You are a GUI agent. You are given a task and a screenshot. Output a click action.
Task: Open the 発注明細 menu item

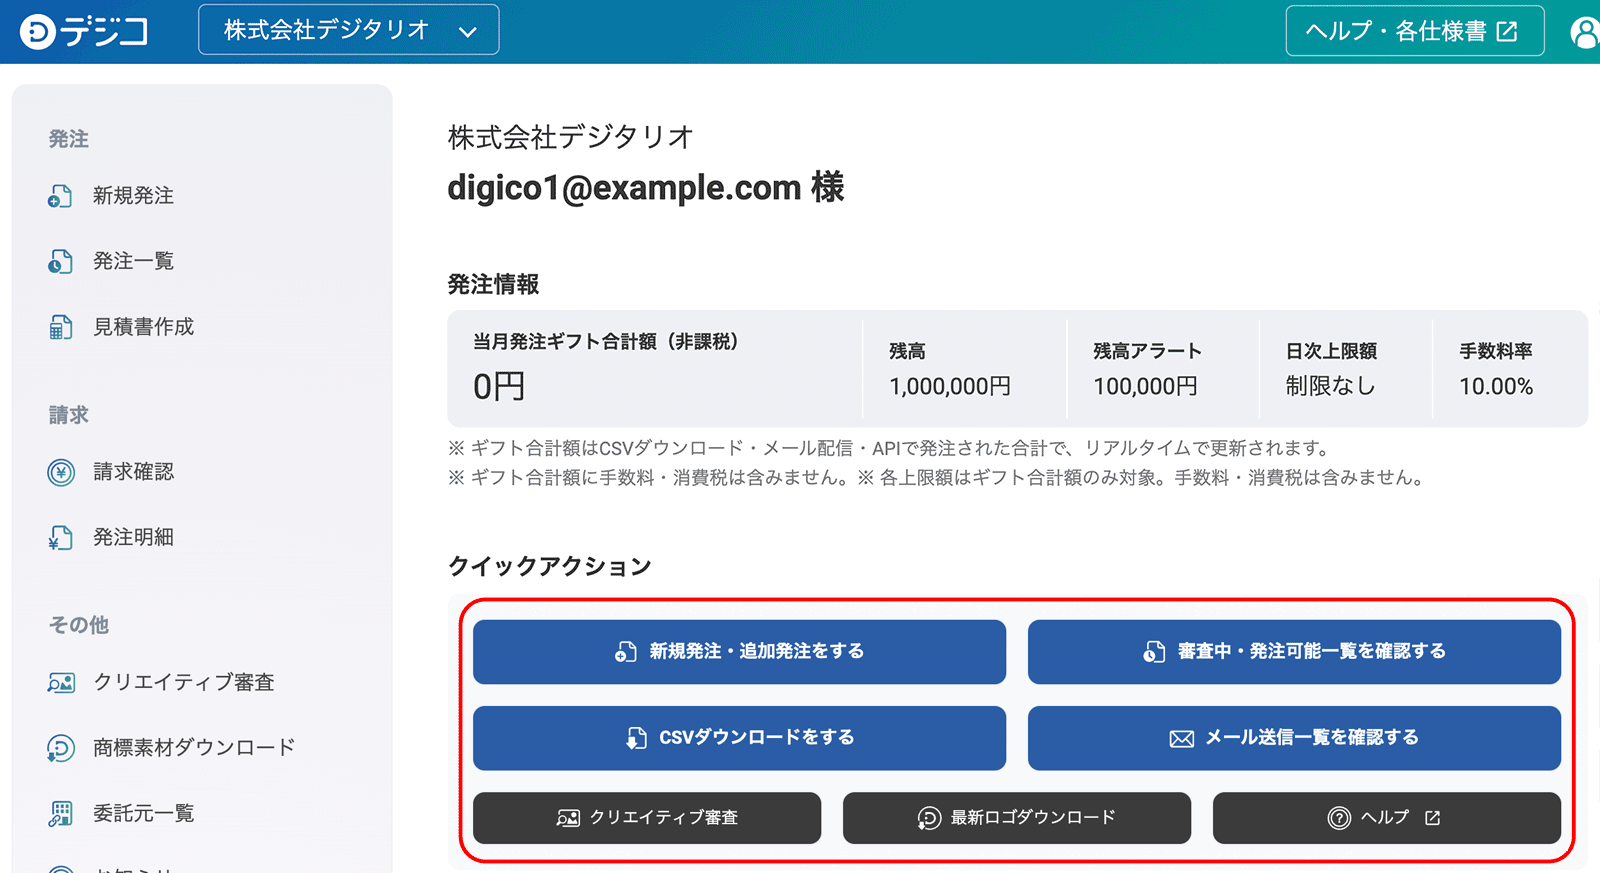point(133,538)
